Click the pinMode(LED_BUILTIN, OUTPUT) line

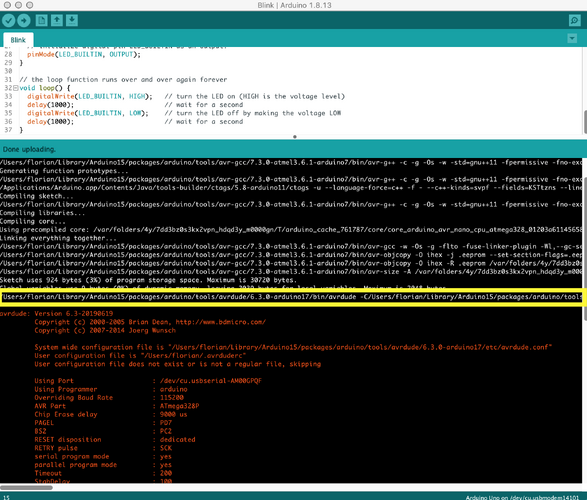tap(84, 55)
